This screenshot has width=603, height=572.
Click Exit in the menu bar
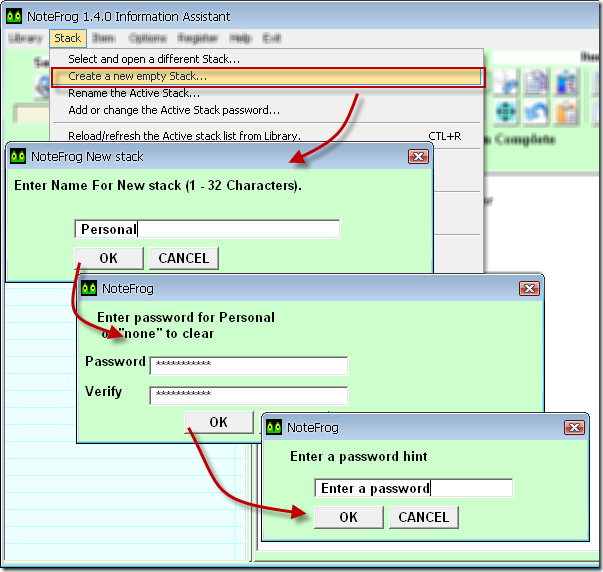coord(272,38)
